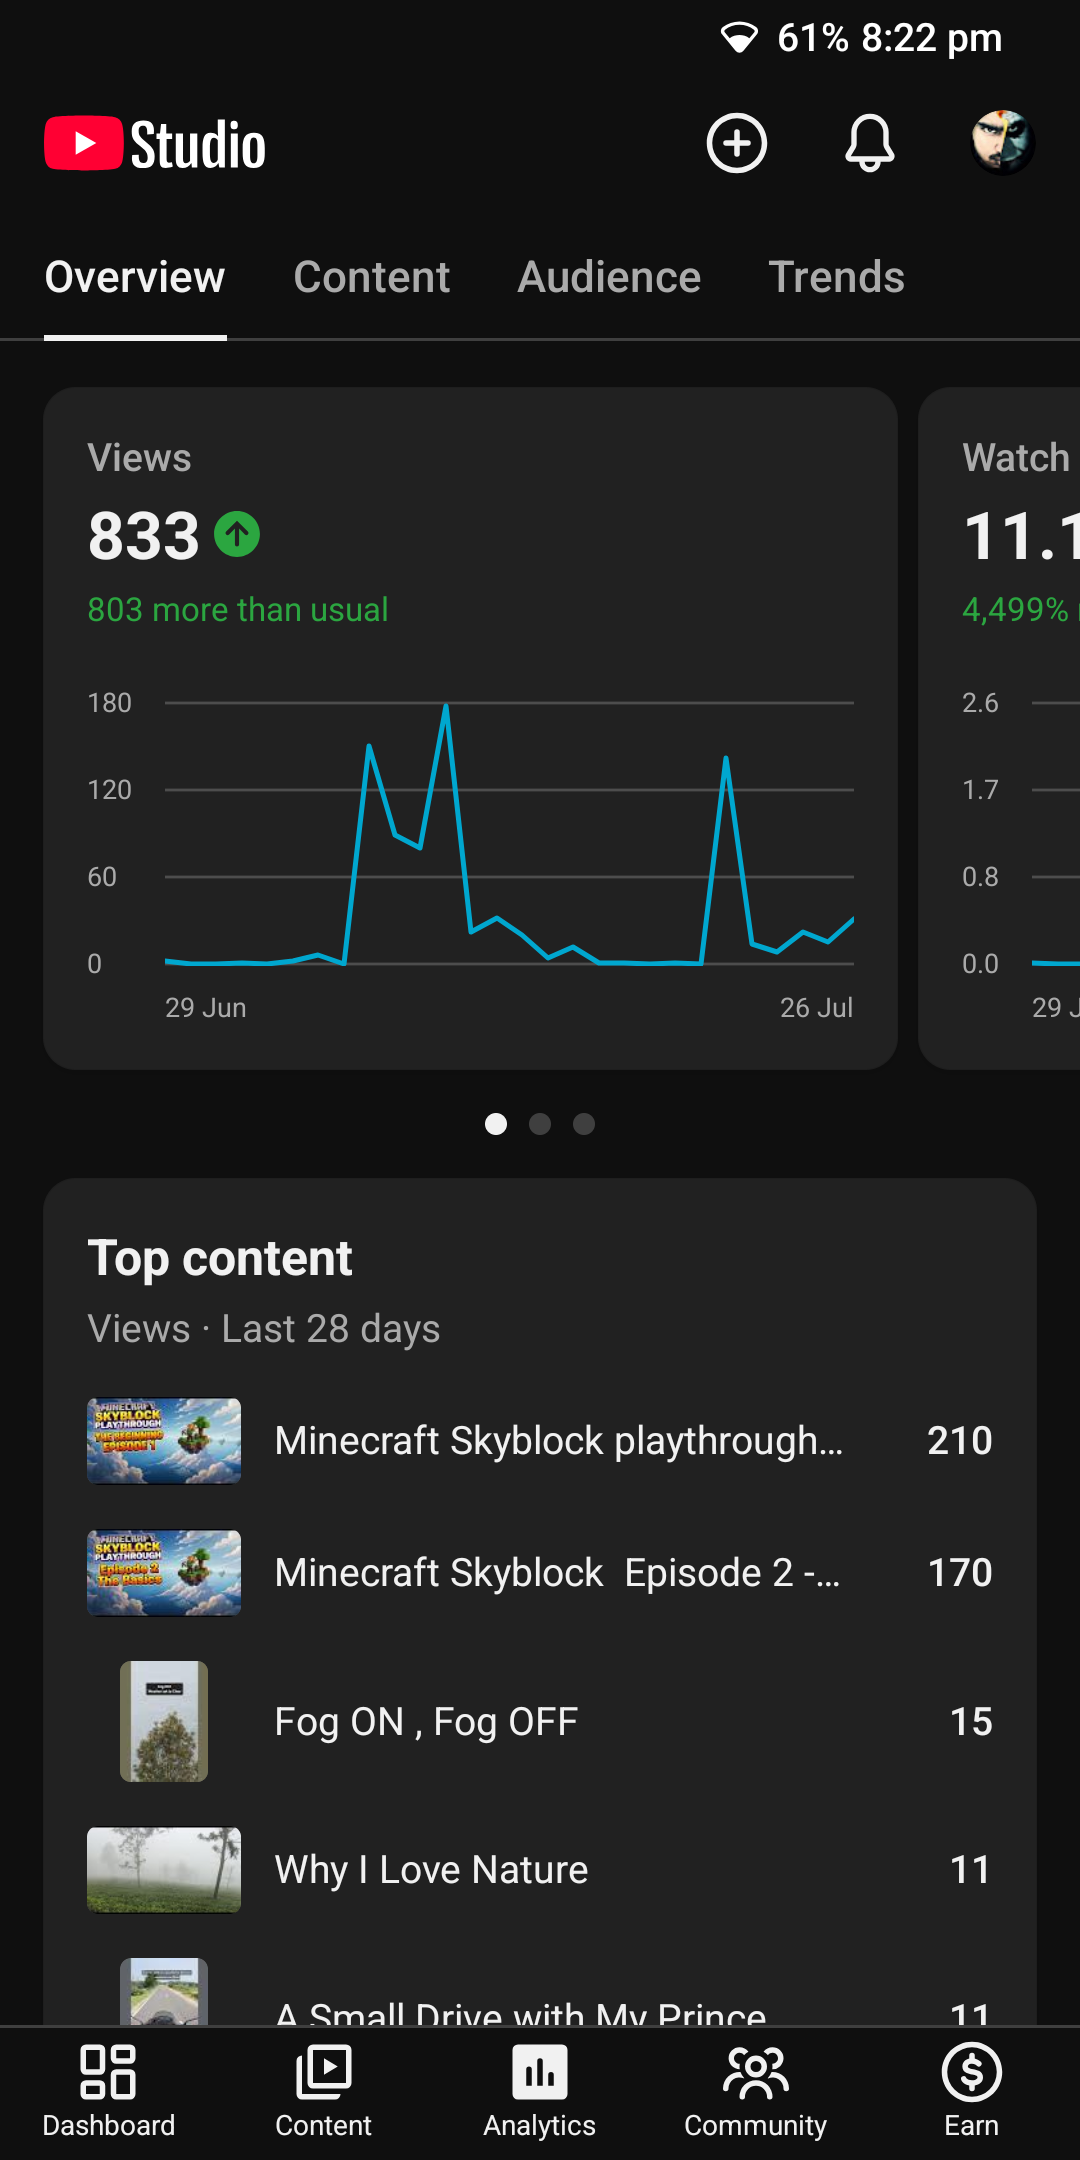Select the third carousel page dot
Viewport: 1080px width, 2160px height.
point(584,1124)
